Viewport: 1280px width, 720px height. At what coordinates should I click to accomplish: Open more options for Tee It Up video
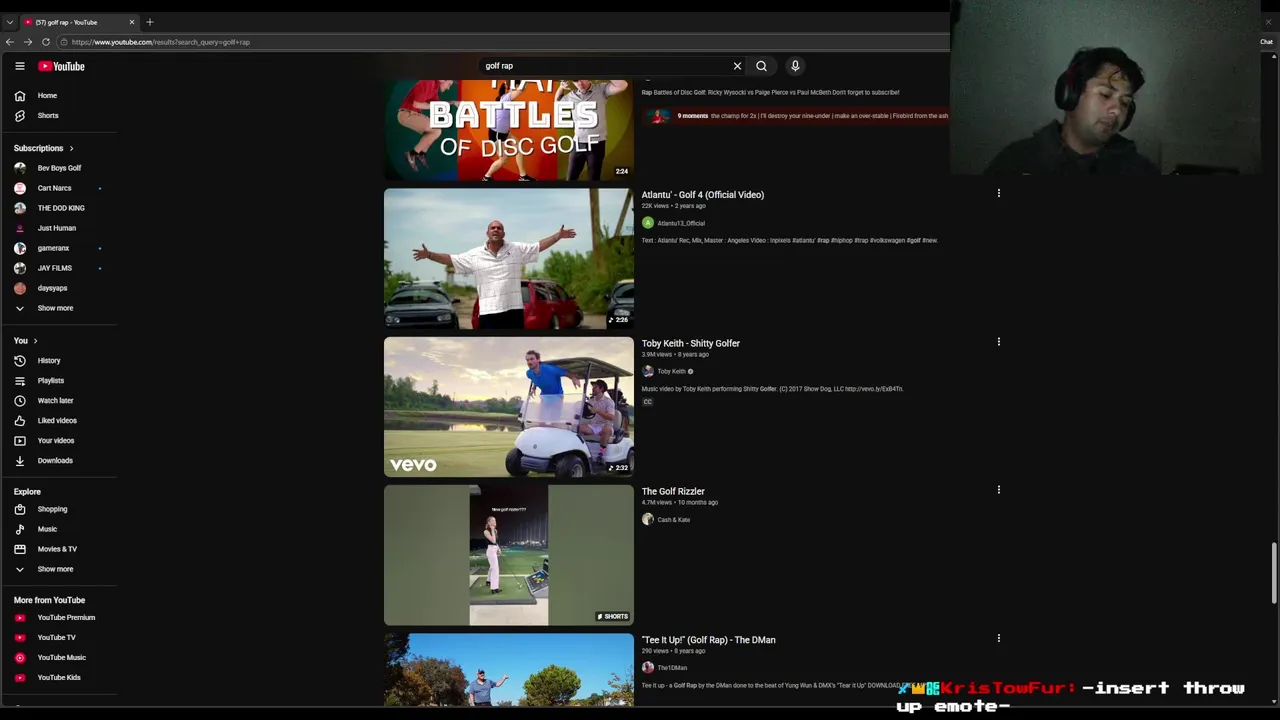[998, 638]
